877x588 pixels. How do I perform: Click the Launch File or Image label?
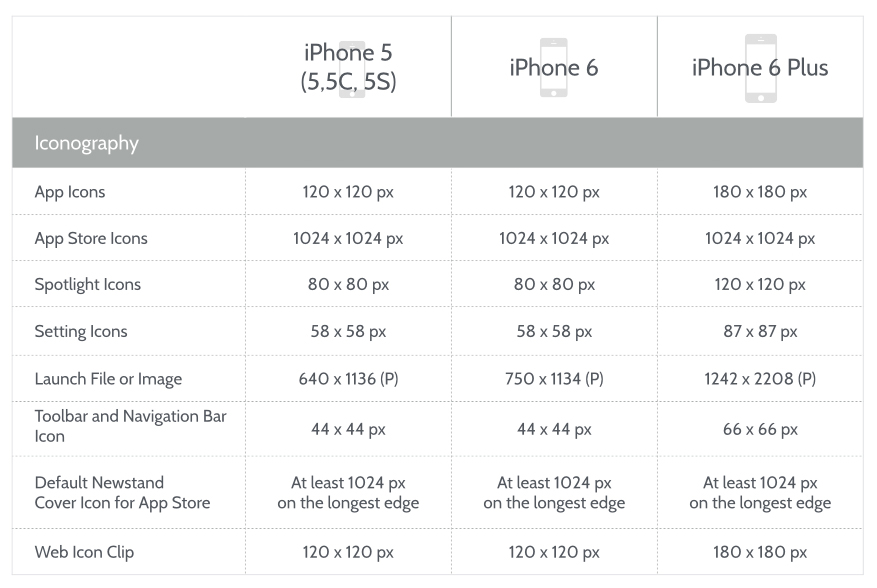coord(108,379)
